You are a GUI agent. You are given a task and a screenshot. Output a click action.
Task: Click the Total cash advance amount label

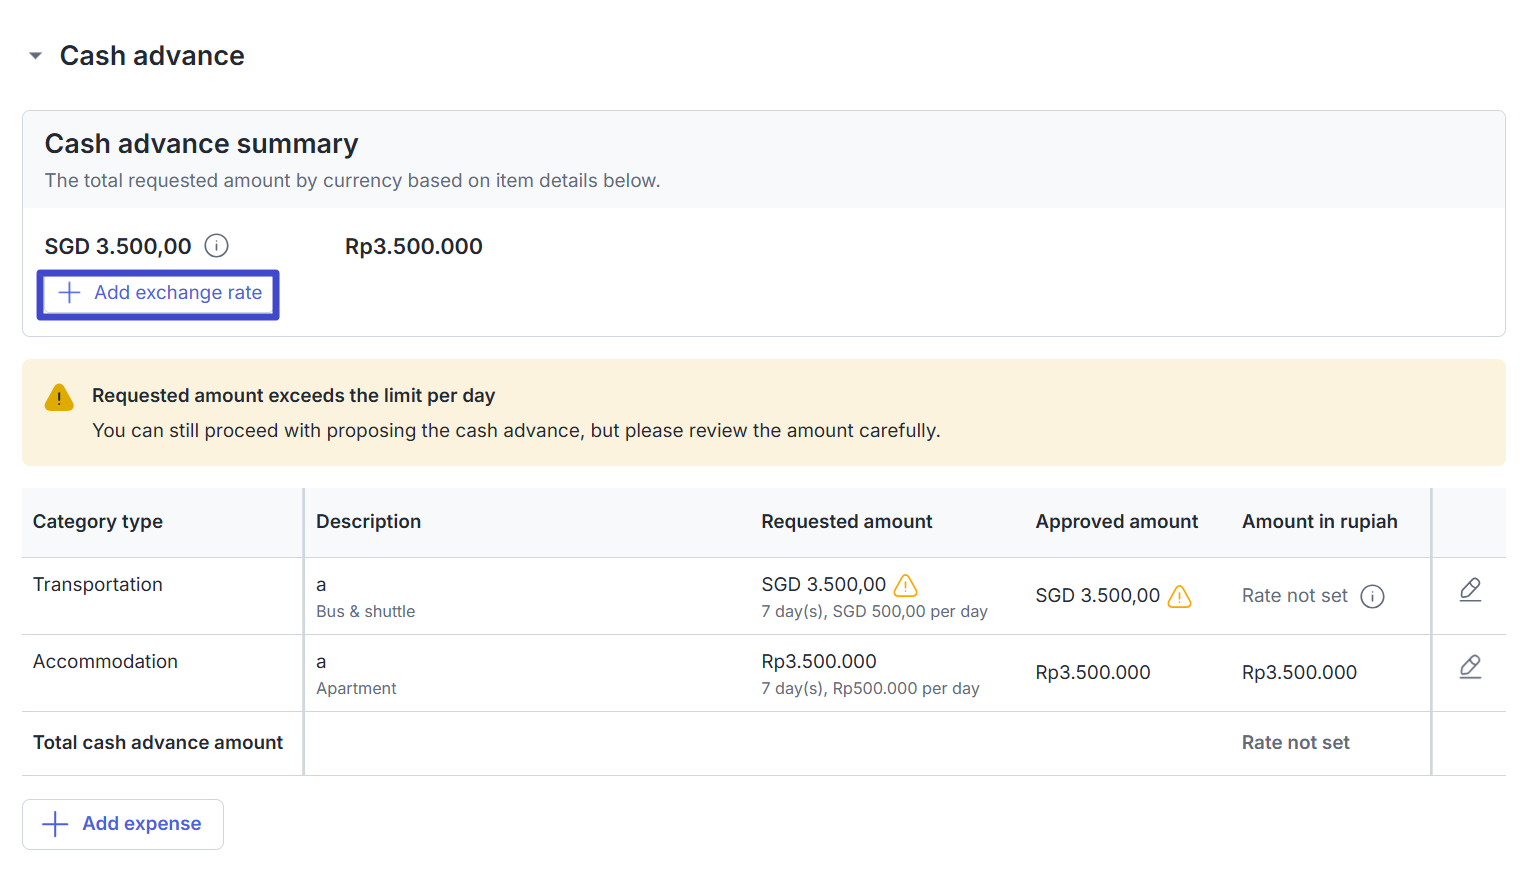pyautogui.click(x=158, y=743)
